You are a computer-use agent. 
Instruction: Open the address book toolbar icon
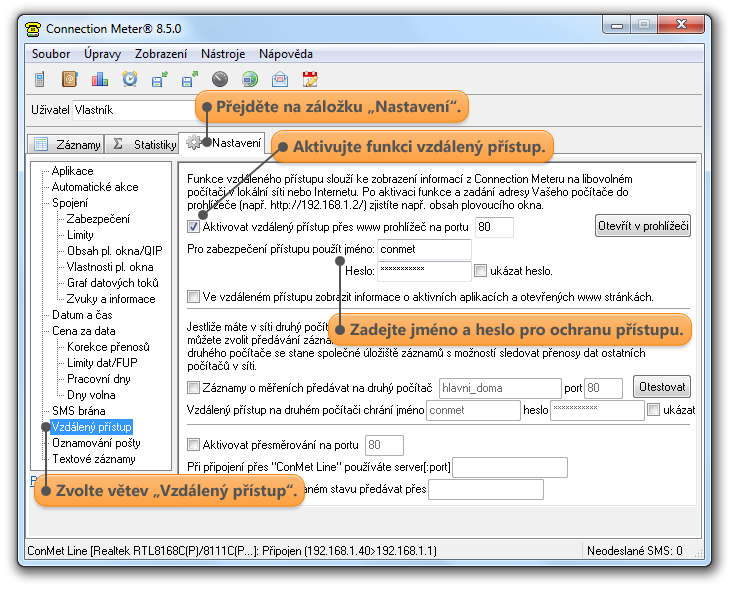coord(69,79)
